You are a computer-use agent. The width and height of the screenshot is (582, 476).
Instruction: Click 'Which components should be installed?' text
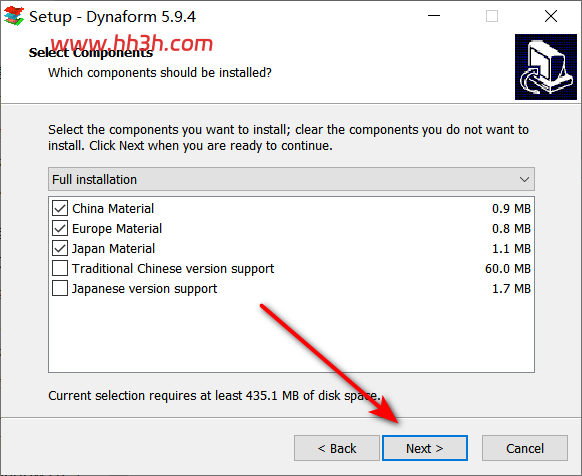point(160,73)
